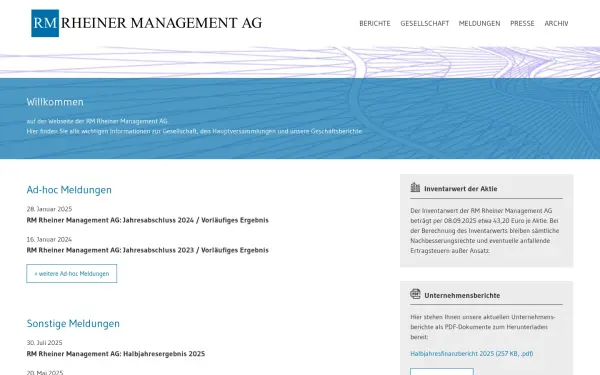The width and height of the screenshot is (600, 375).
Task: Click the Willkommen banner heading
Action: click(55, 102)
